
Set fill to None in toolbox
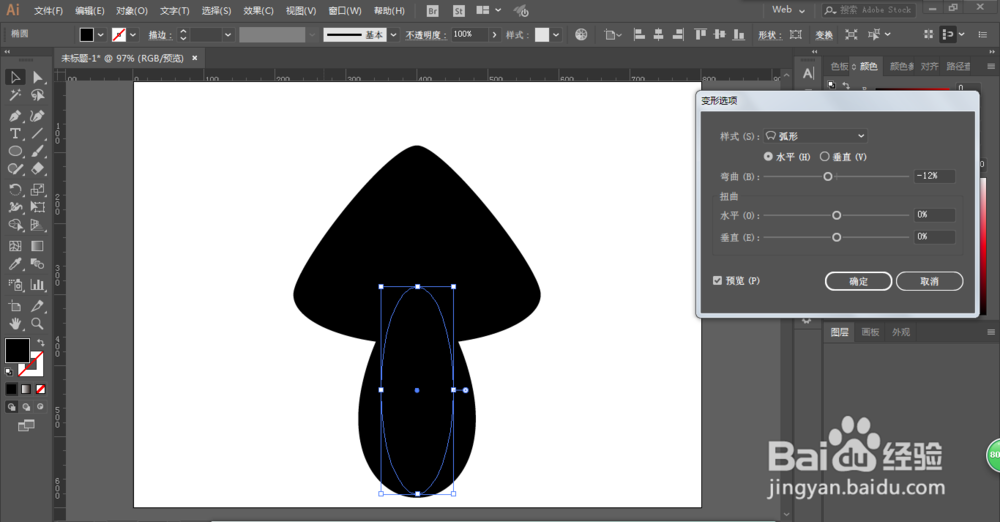(x=40, y=389)
